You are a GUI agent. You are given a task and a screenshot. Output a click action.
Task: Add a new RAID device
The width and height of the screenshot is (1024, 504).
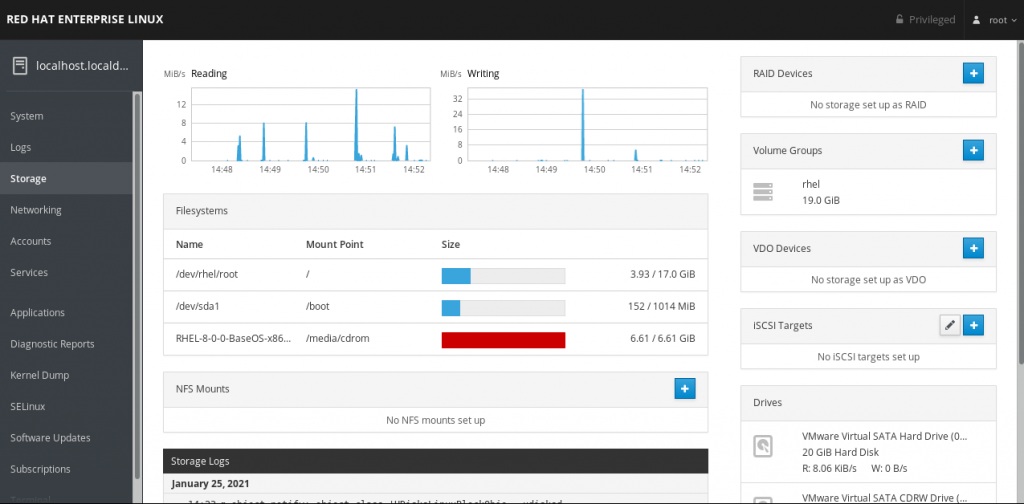point(973,73)
